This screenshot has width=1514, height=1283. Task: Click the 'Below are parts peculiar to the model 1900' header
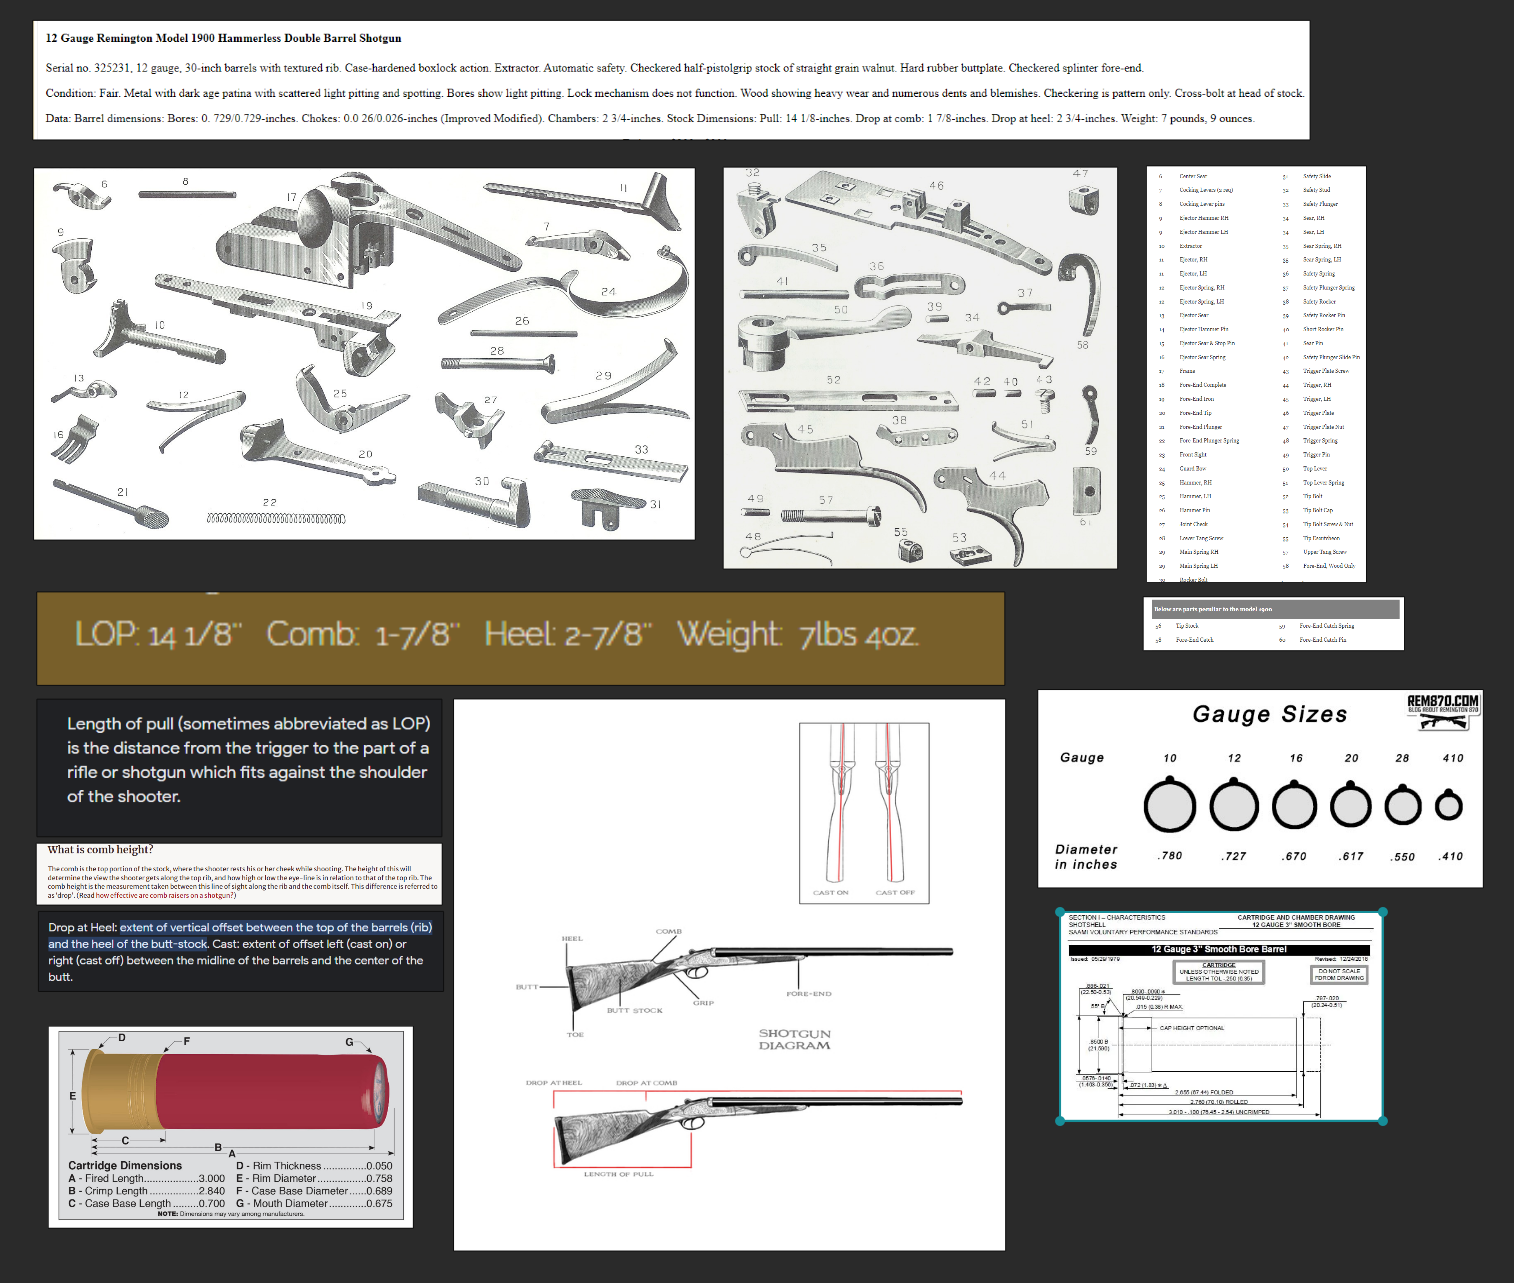1212,609
